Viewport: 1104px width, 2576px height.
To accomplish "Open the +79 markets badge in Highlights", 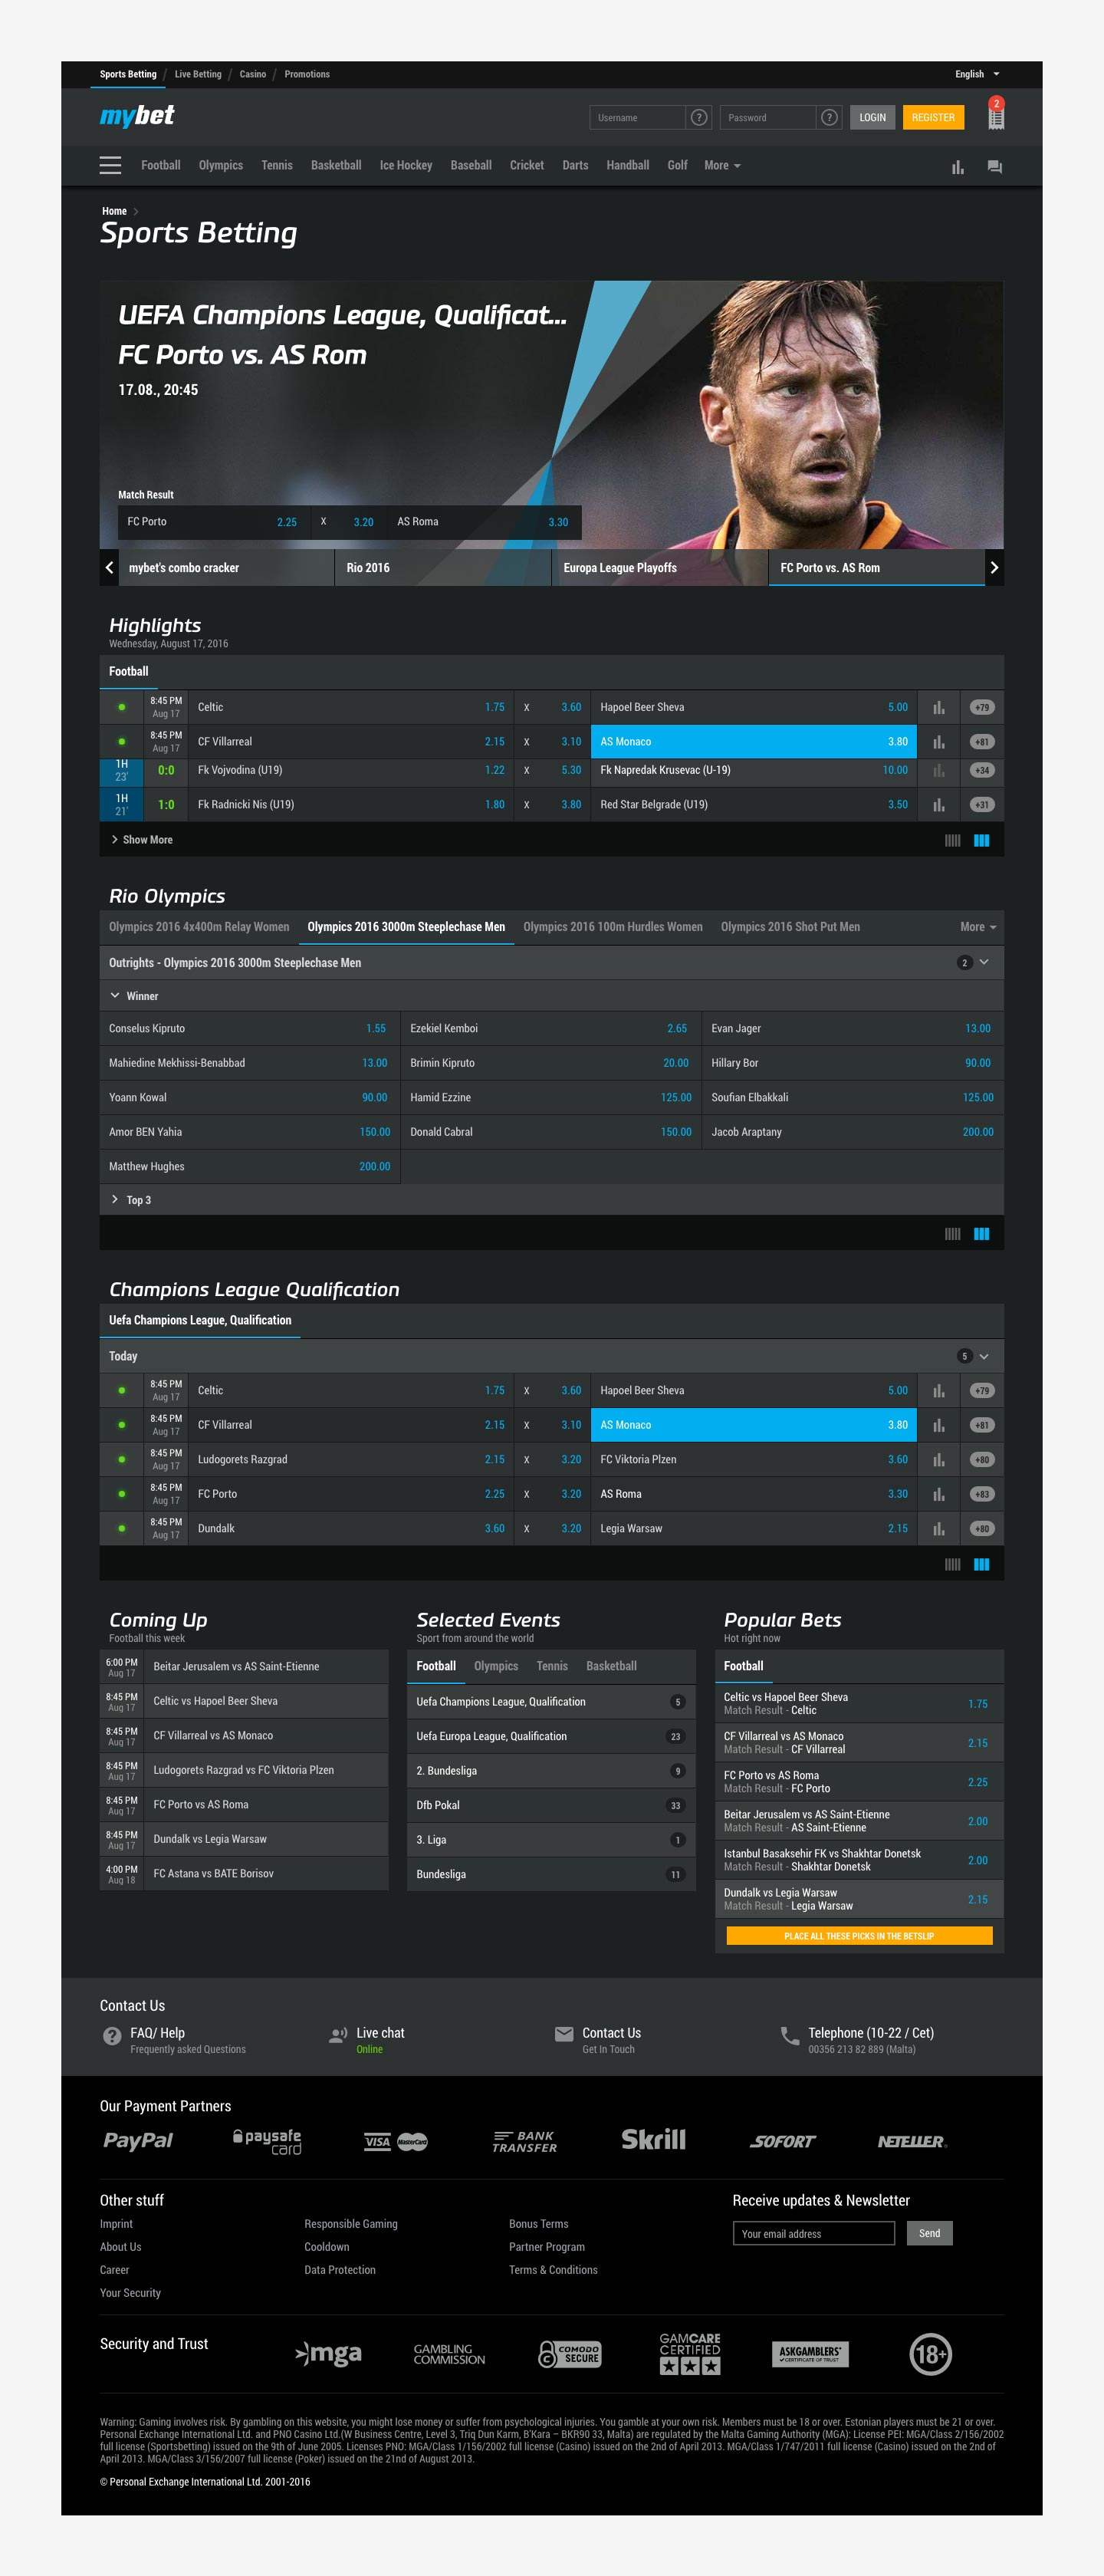I will click(981, 707).
